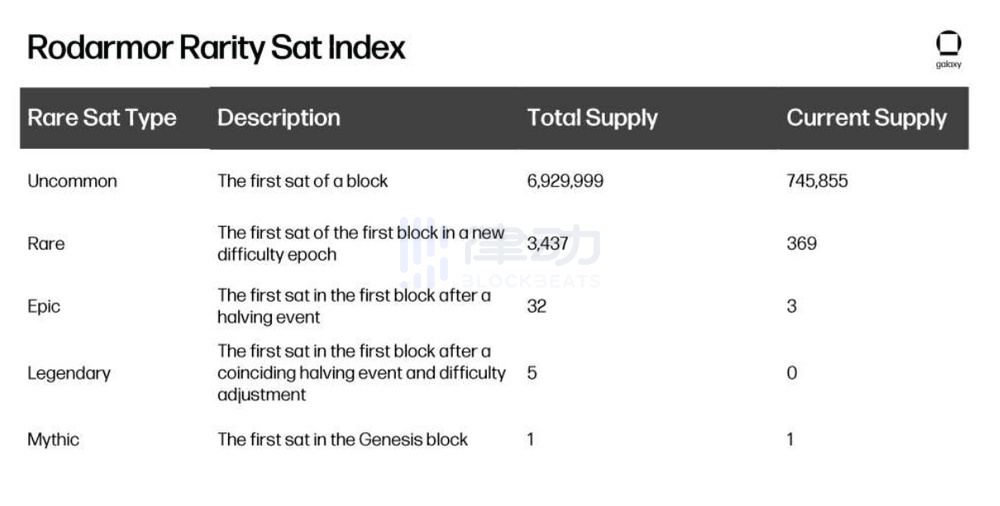Select the Epic row label
1000x506 pixels.
tap(44, 306)
